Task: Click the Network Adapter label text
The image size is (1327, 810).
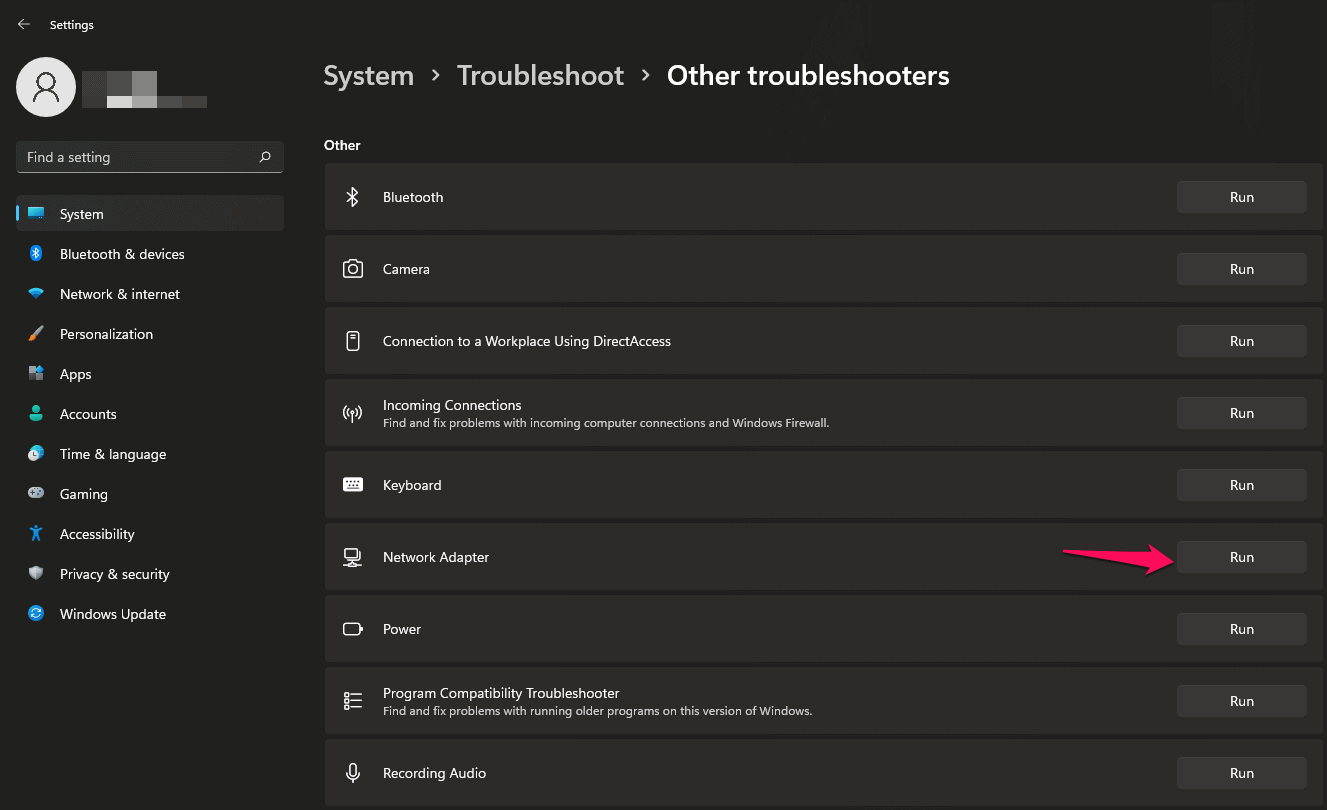Action: (x=436, y=557)
